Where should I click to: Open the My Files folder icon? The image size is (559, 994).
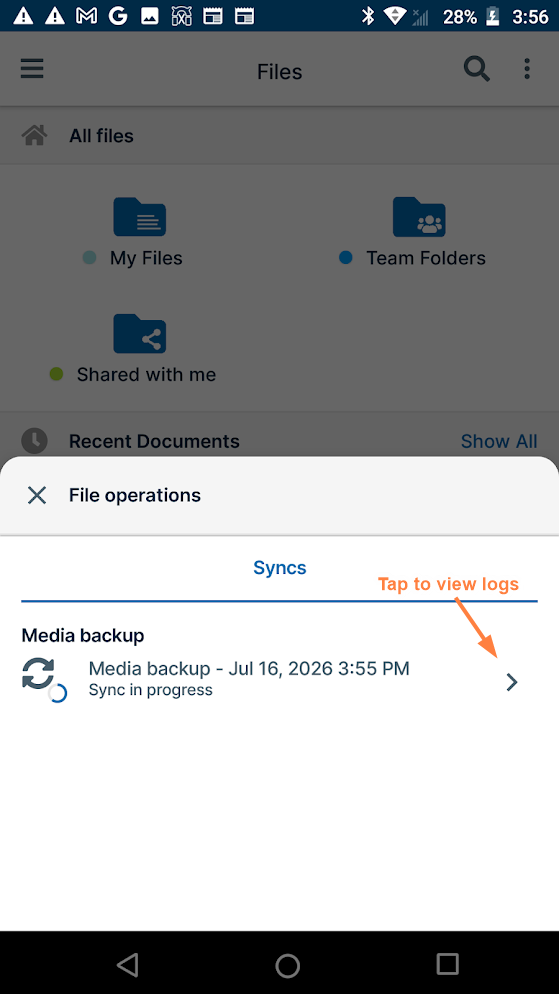[x=139, y=217]
